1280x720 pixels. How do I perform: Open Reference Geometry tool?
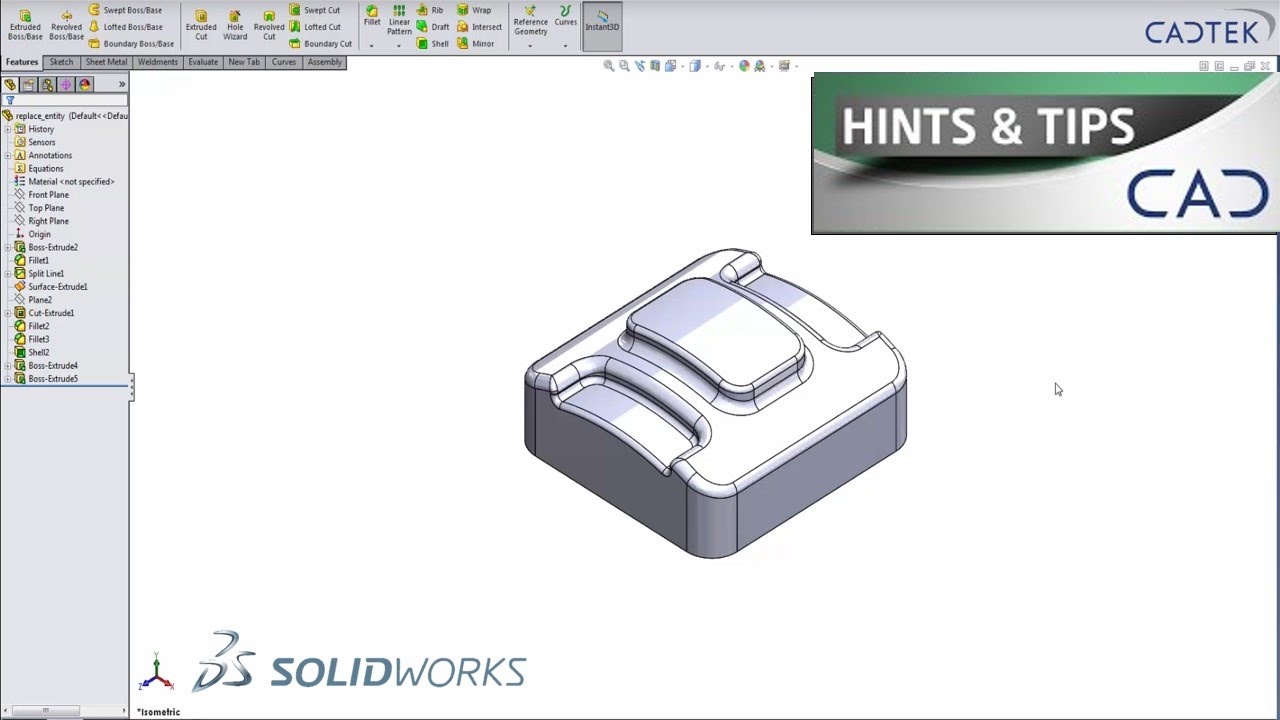tap(531, 21)
